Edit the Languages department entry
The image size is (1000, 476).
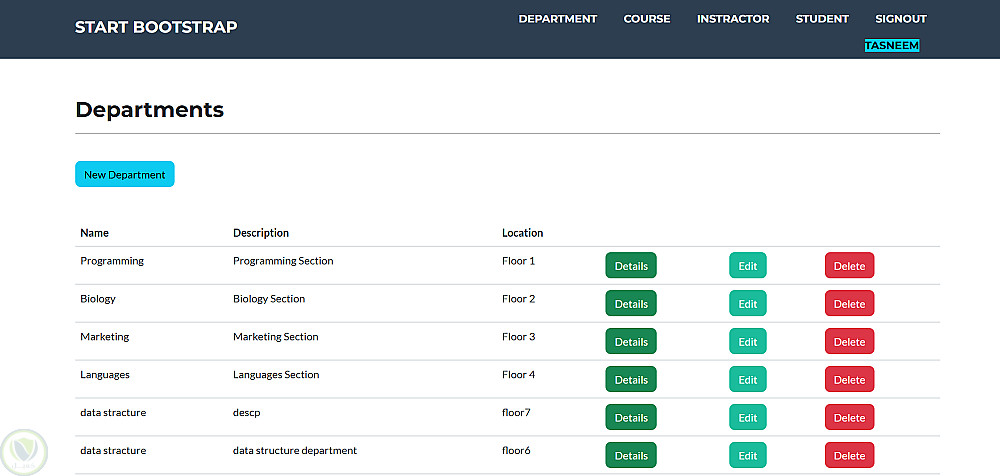748,380
